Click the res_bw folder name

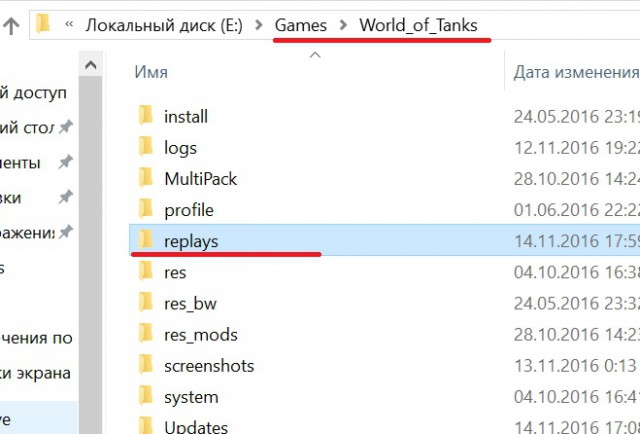click(190, 304)
